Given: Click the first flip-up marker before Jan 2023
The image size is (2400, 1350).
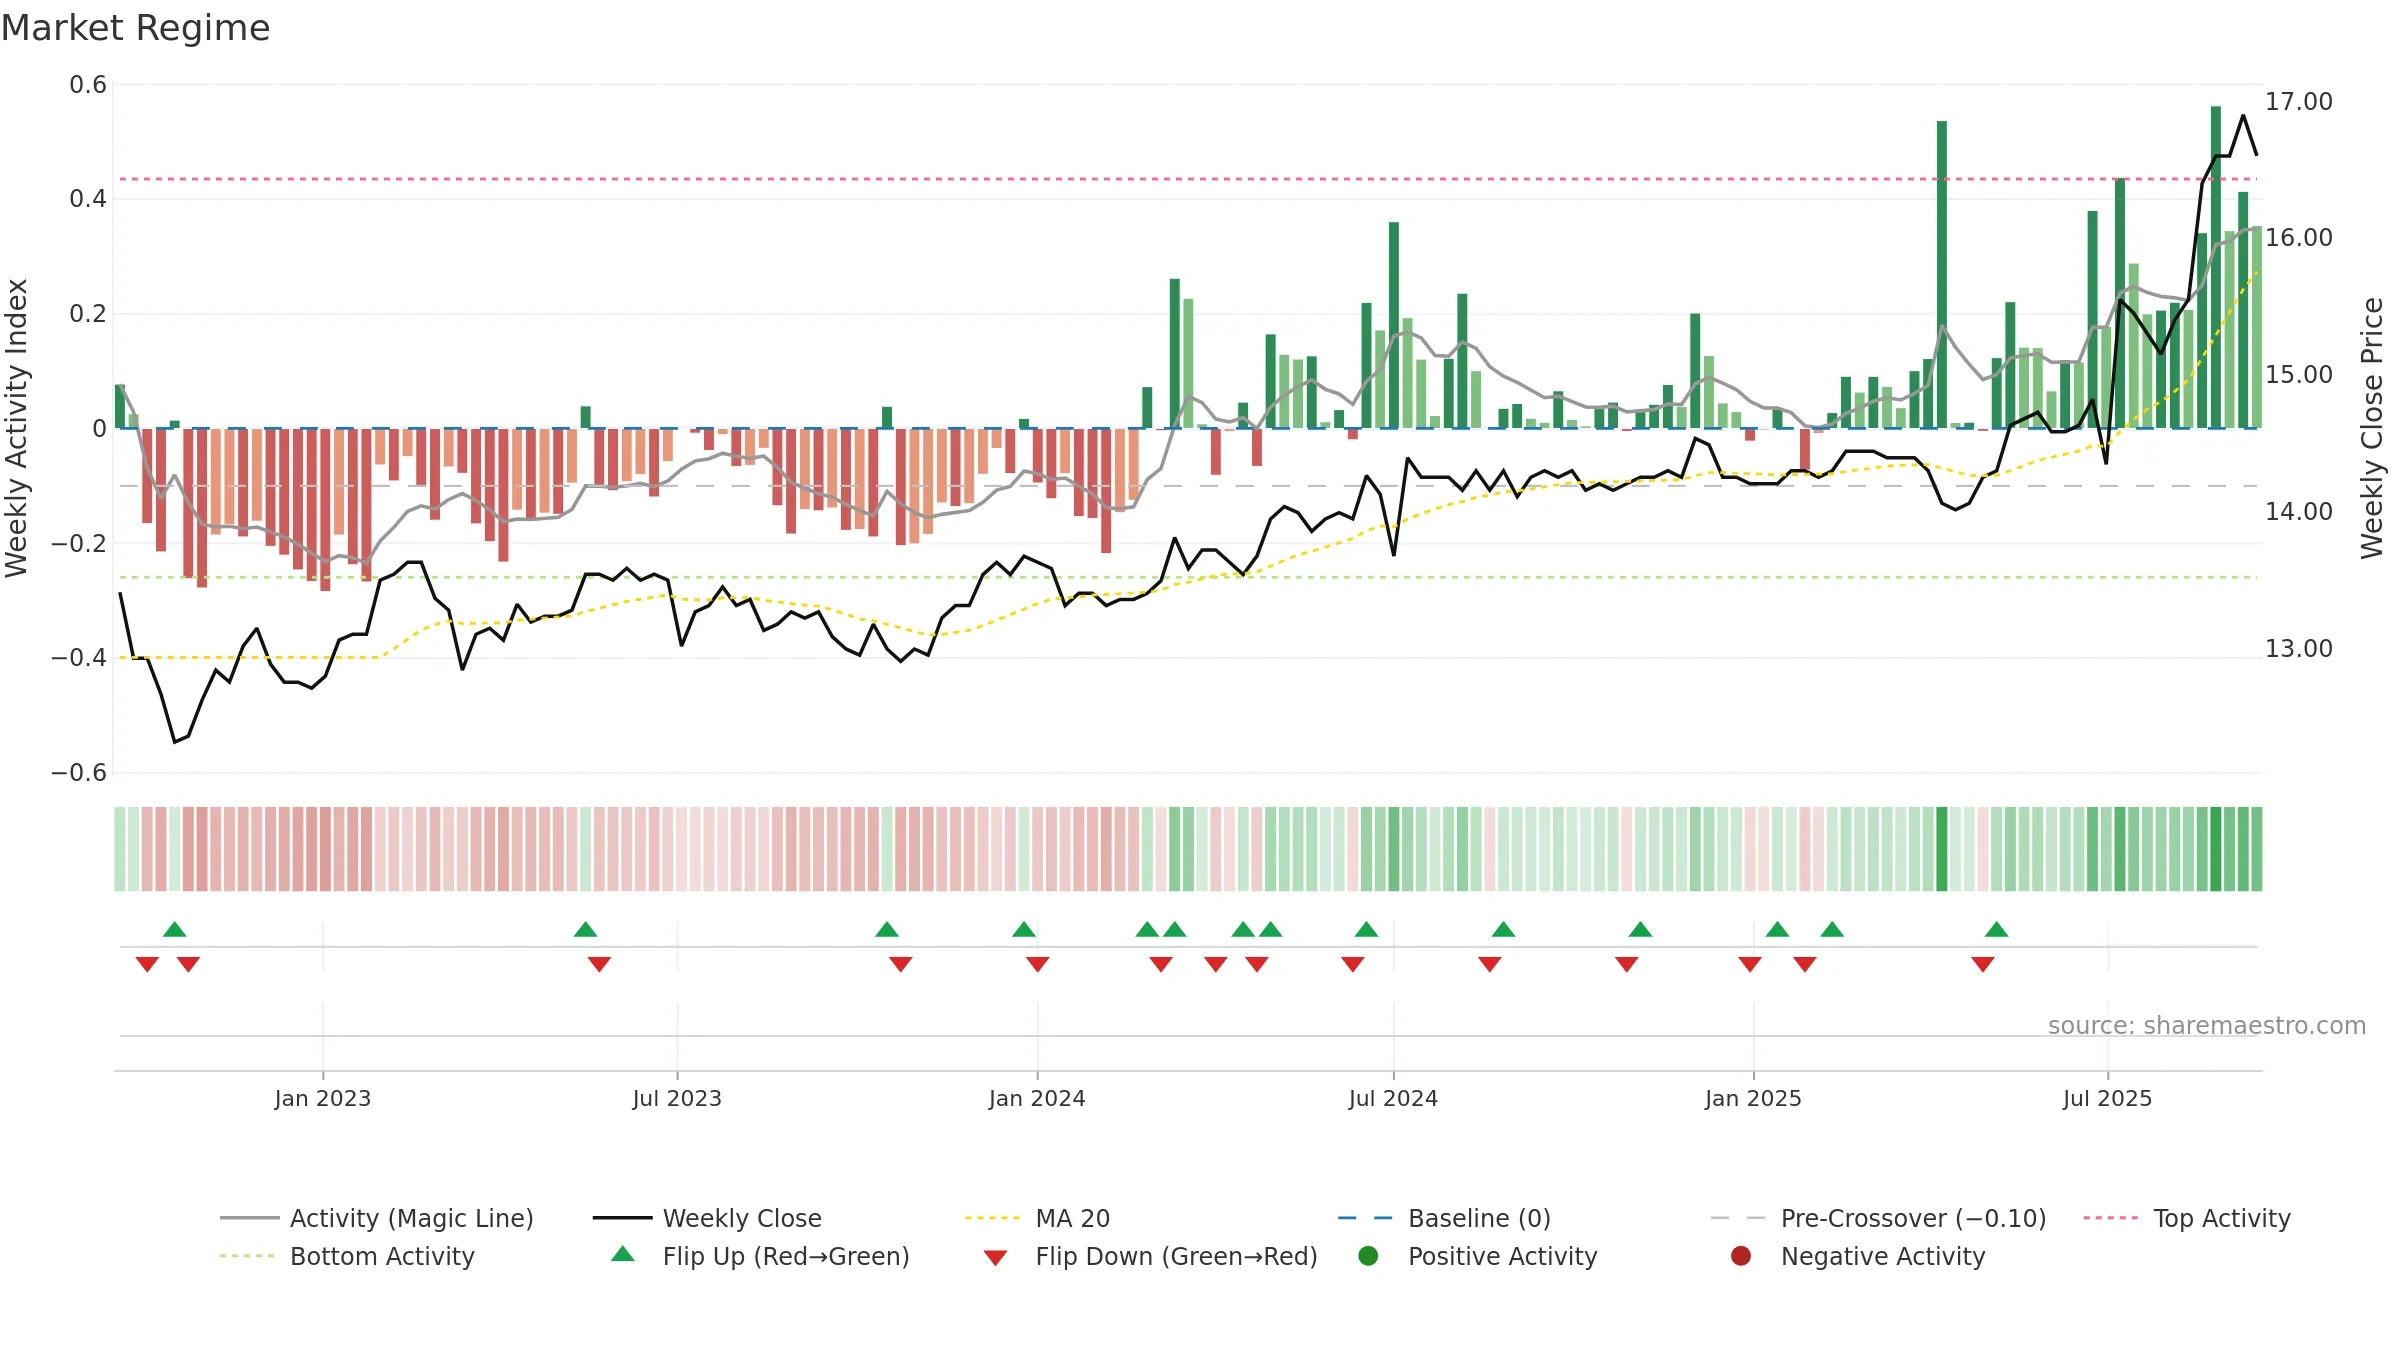Looking at the screenshot, I should [175, 929].
